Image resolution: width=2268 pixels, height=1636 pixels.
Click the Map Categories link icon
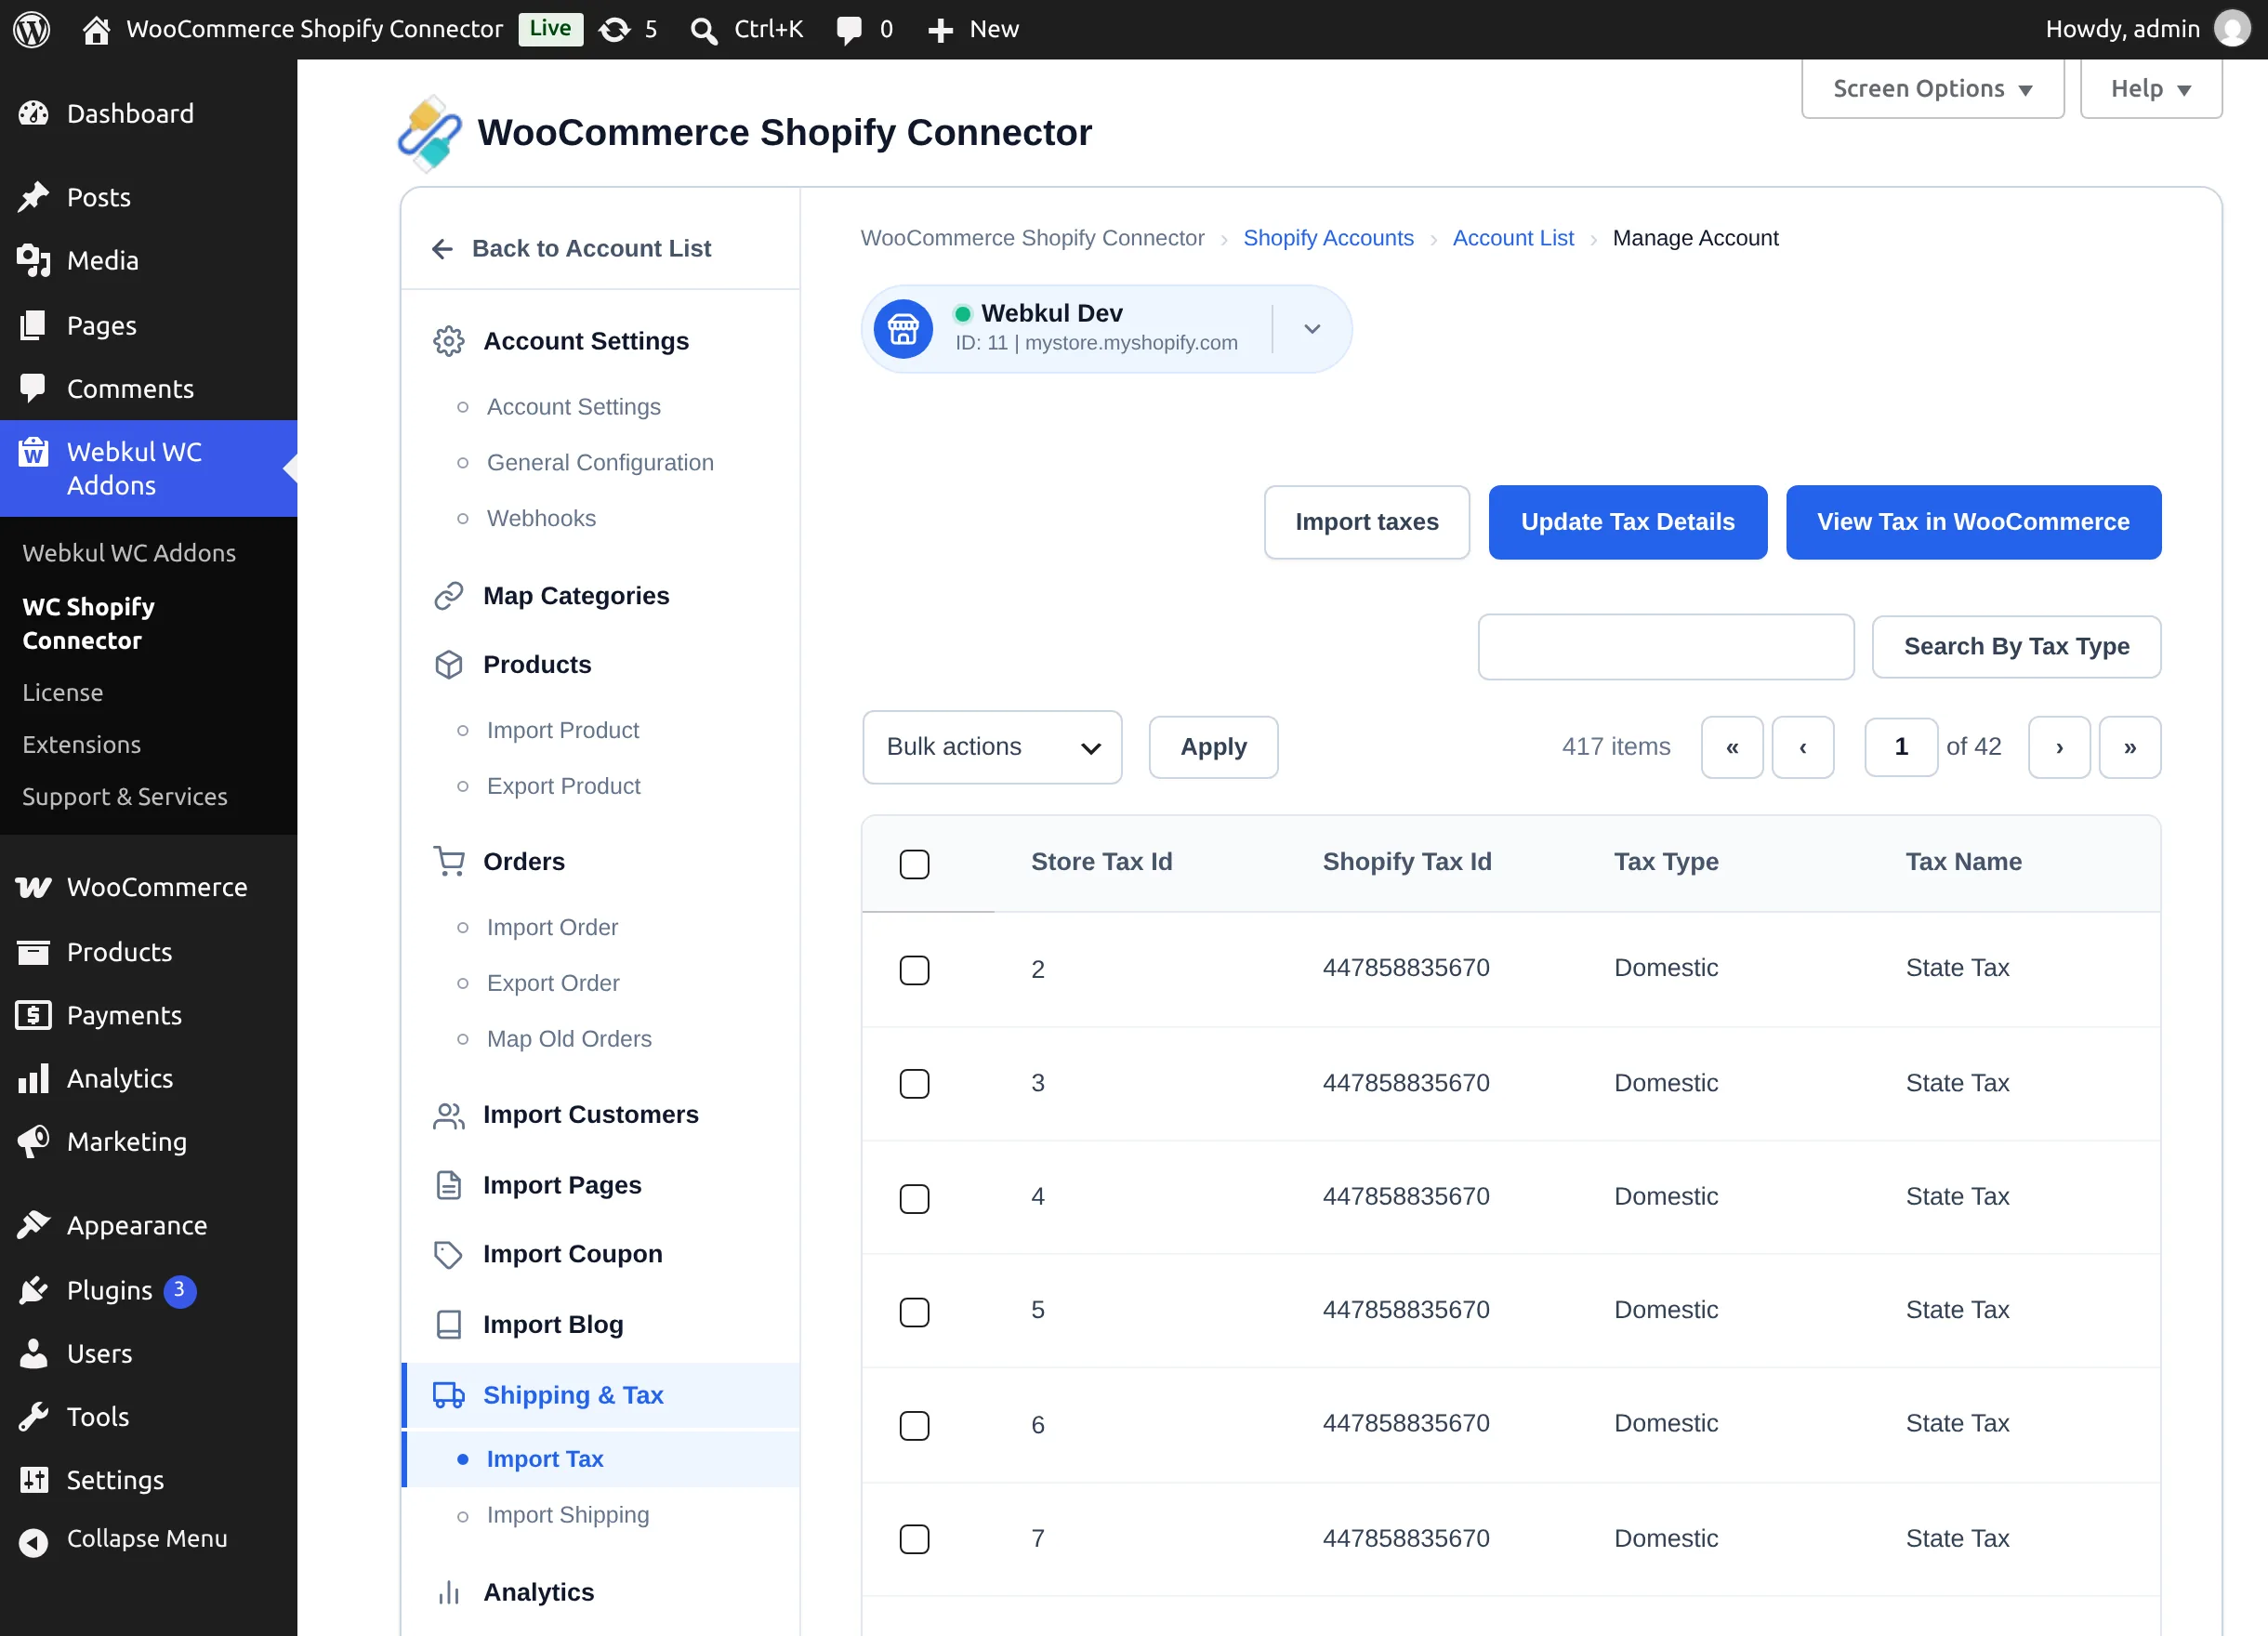[x=449, y=596]
